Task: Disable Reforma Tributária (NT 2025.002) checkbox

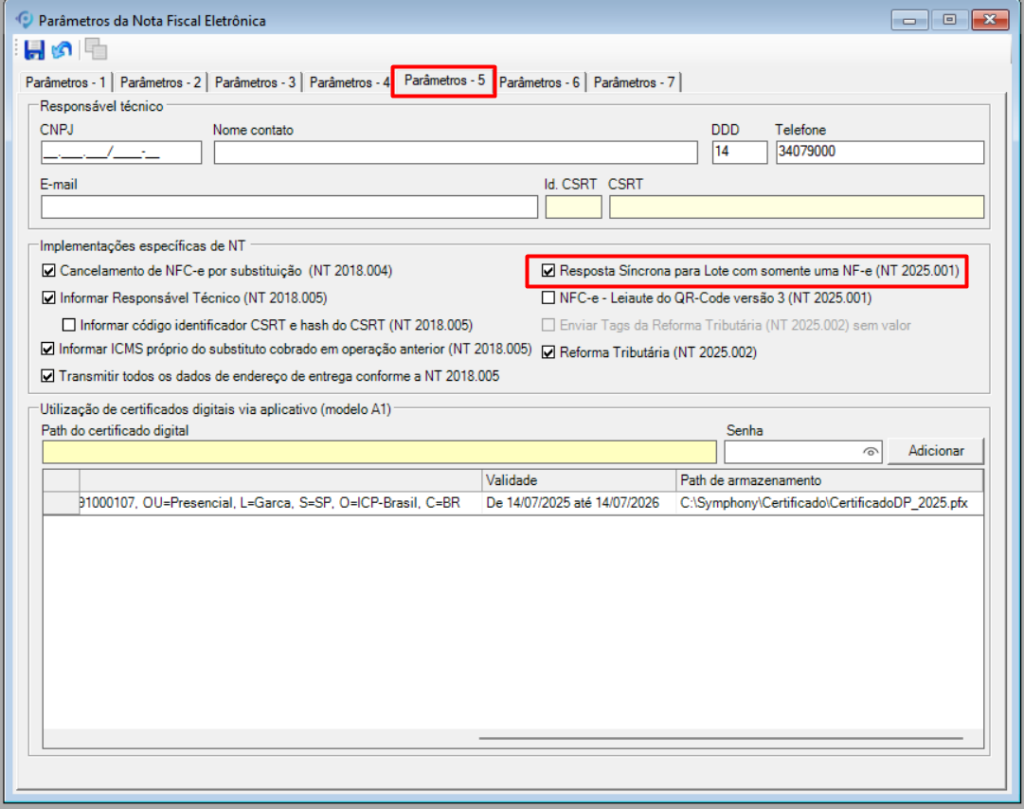Action: (548, 352)
